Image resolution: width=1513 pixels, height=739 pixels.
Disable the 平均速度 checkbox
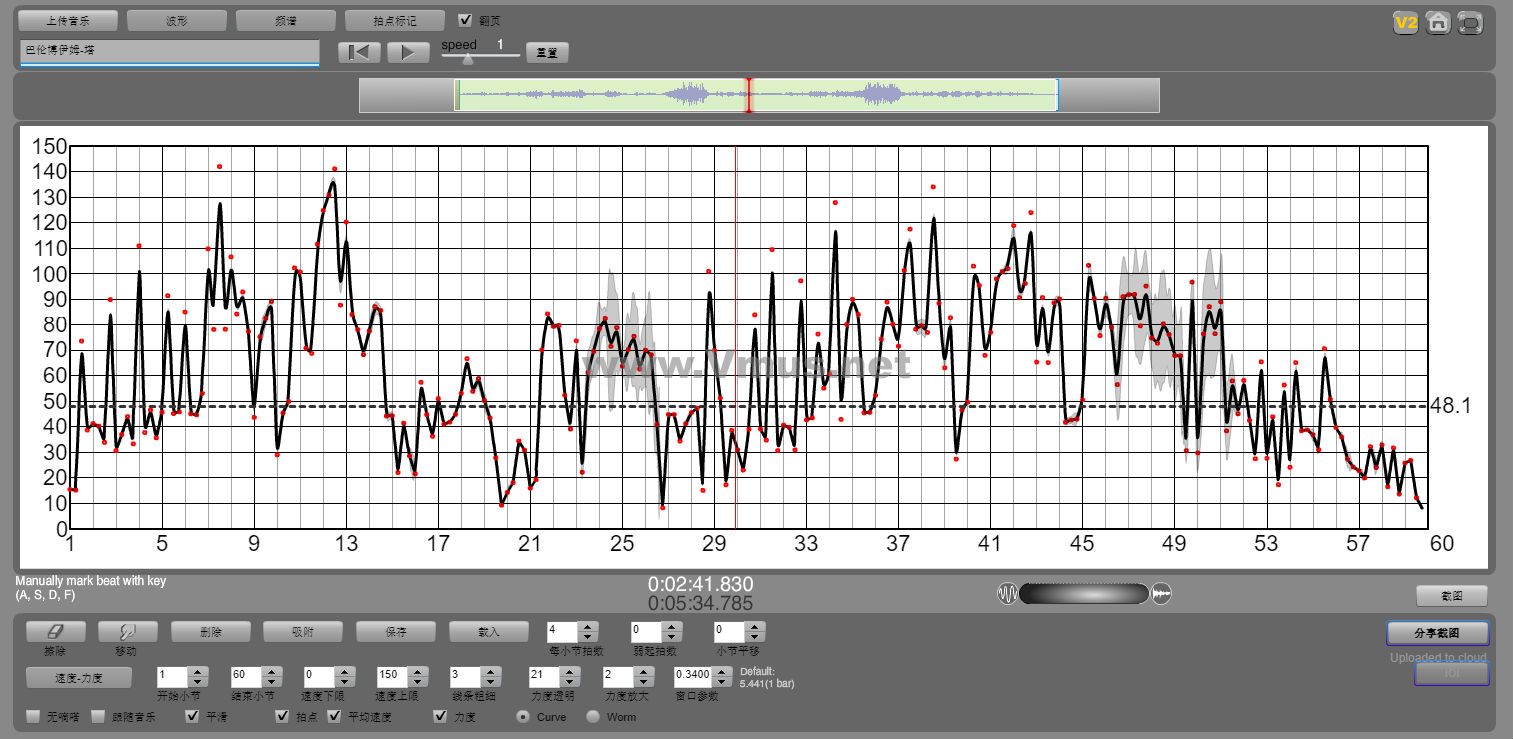334,716
